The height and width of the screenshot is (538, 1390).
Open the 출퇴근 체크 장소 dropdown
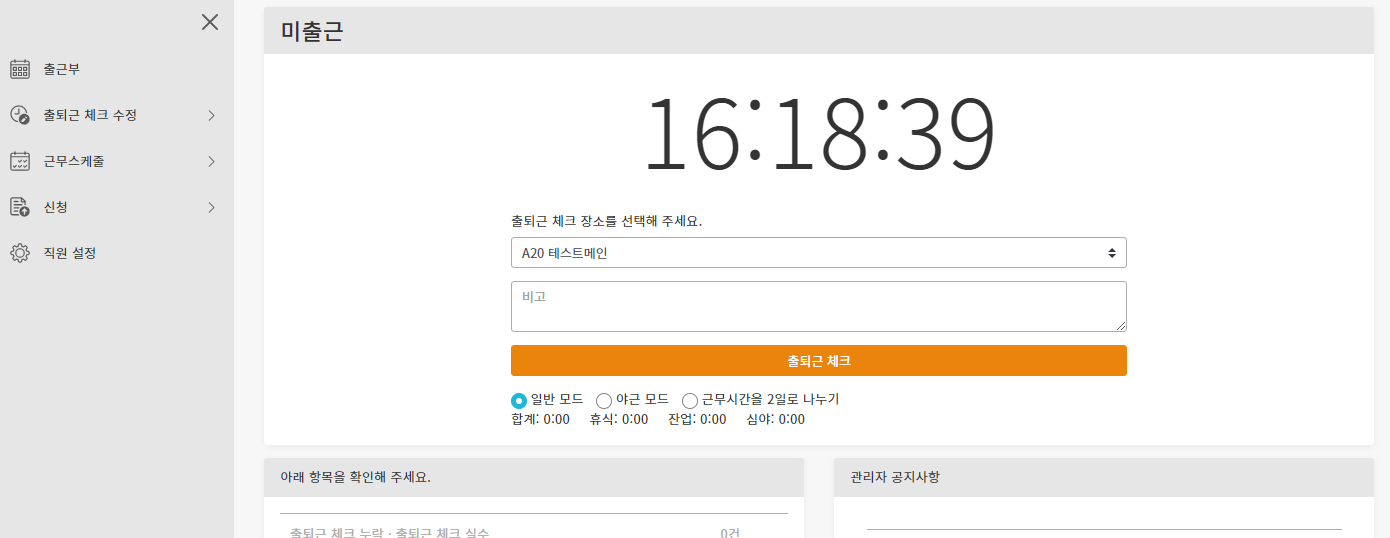click(818, 253)
